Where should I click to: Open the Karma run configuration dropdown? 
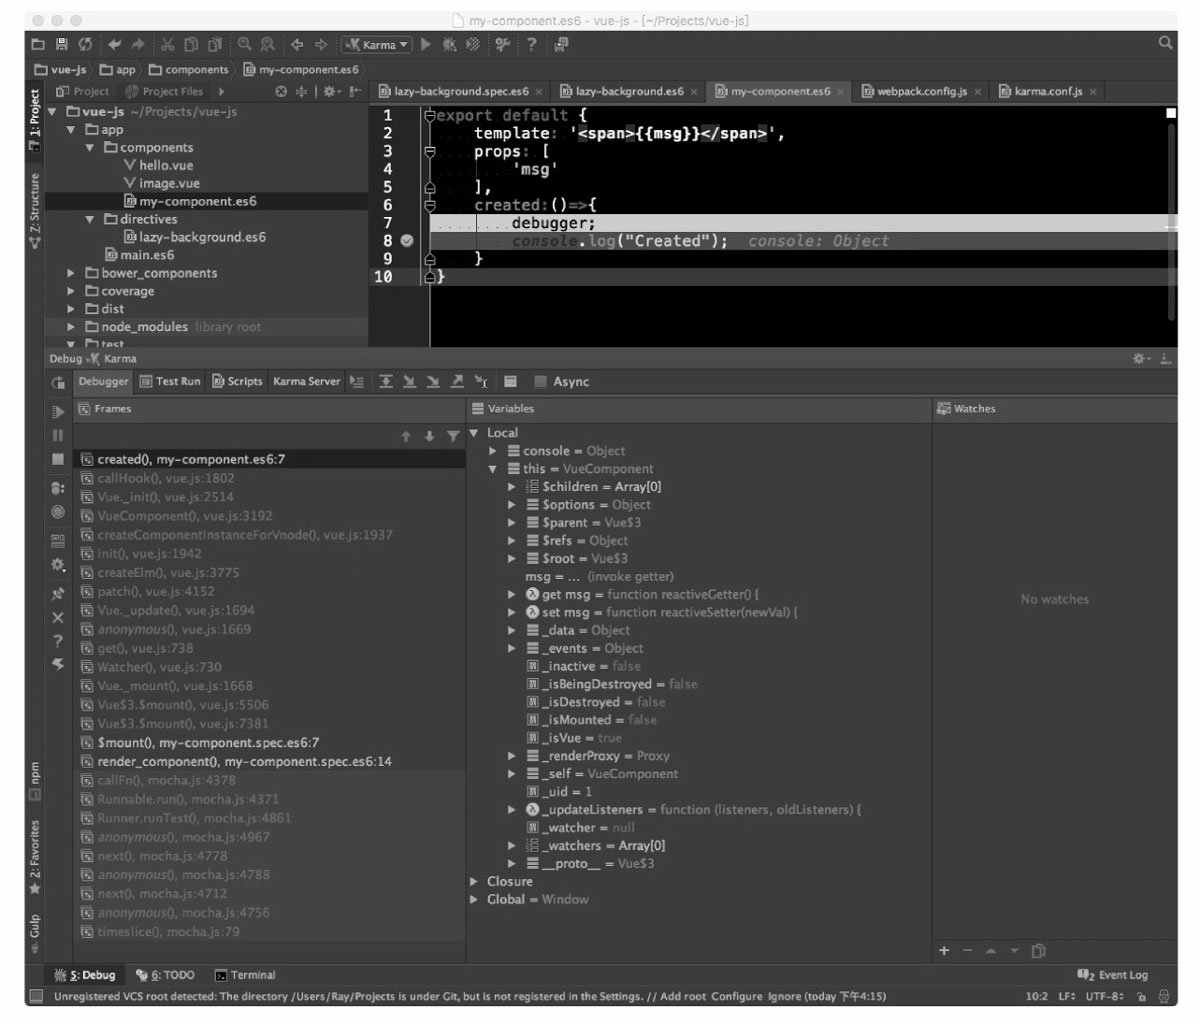(377, 44)
